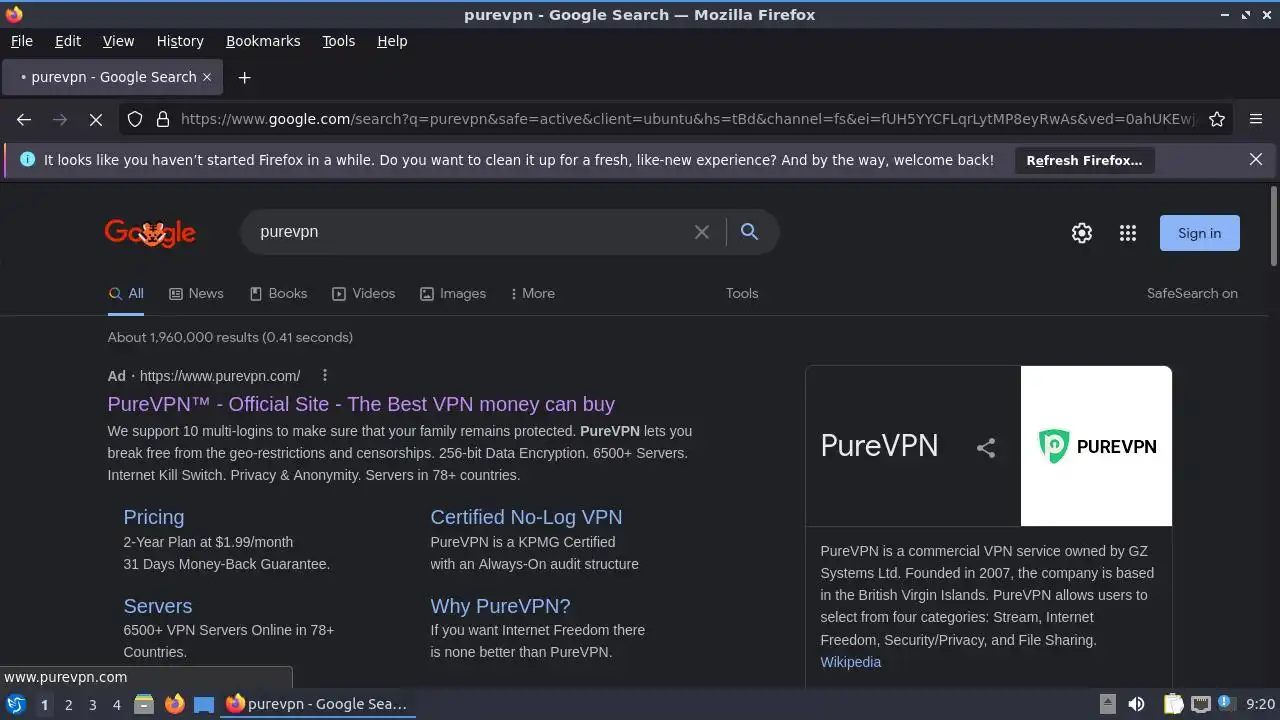Open Google quick settings gear
This screenshot has width=1280, height=720.
(1082, 233)
